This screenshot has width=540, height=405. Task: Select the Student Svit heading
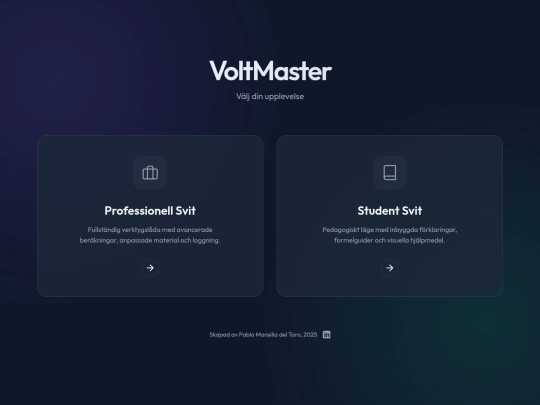[x=390, y=211]
